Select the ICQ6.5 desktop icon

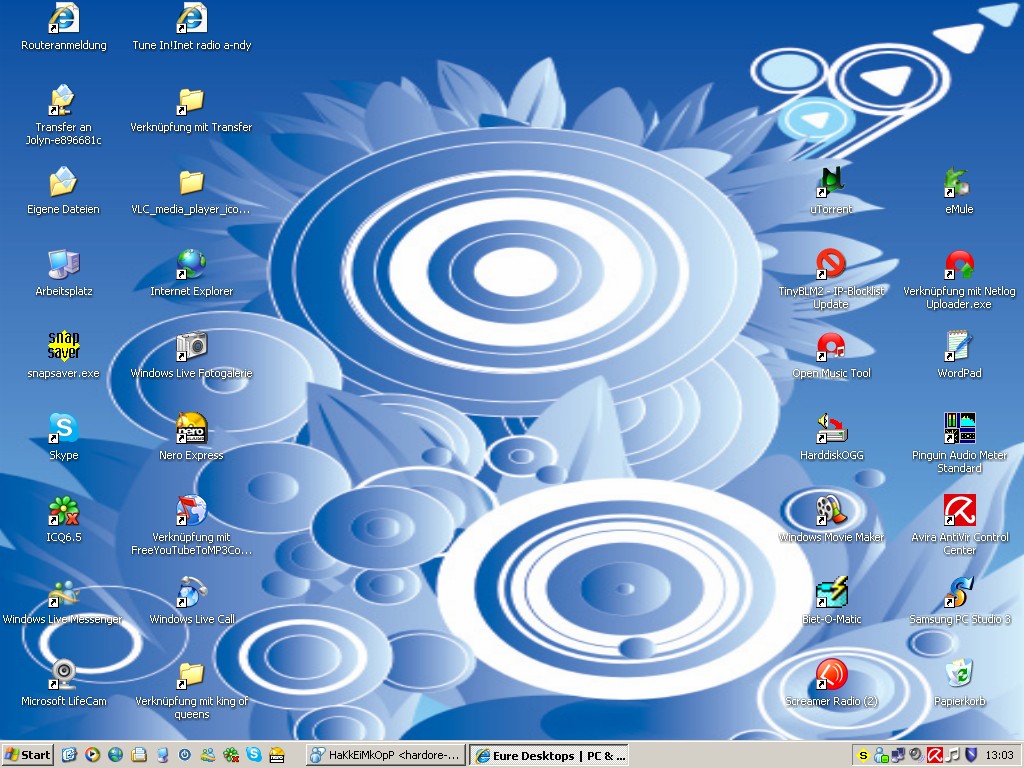click(x=63, y=510)
